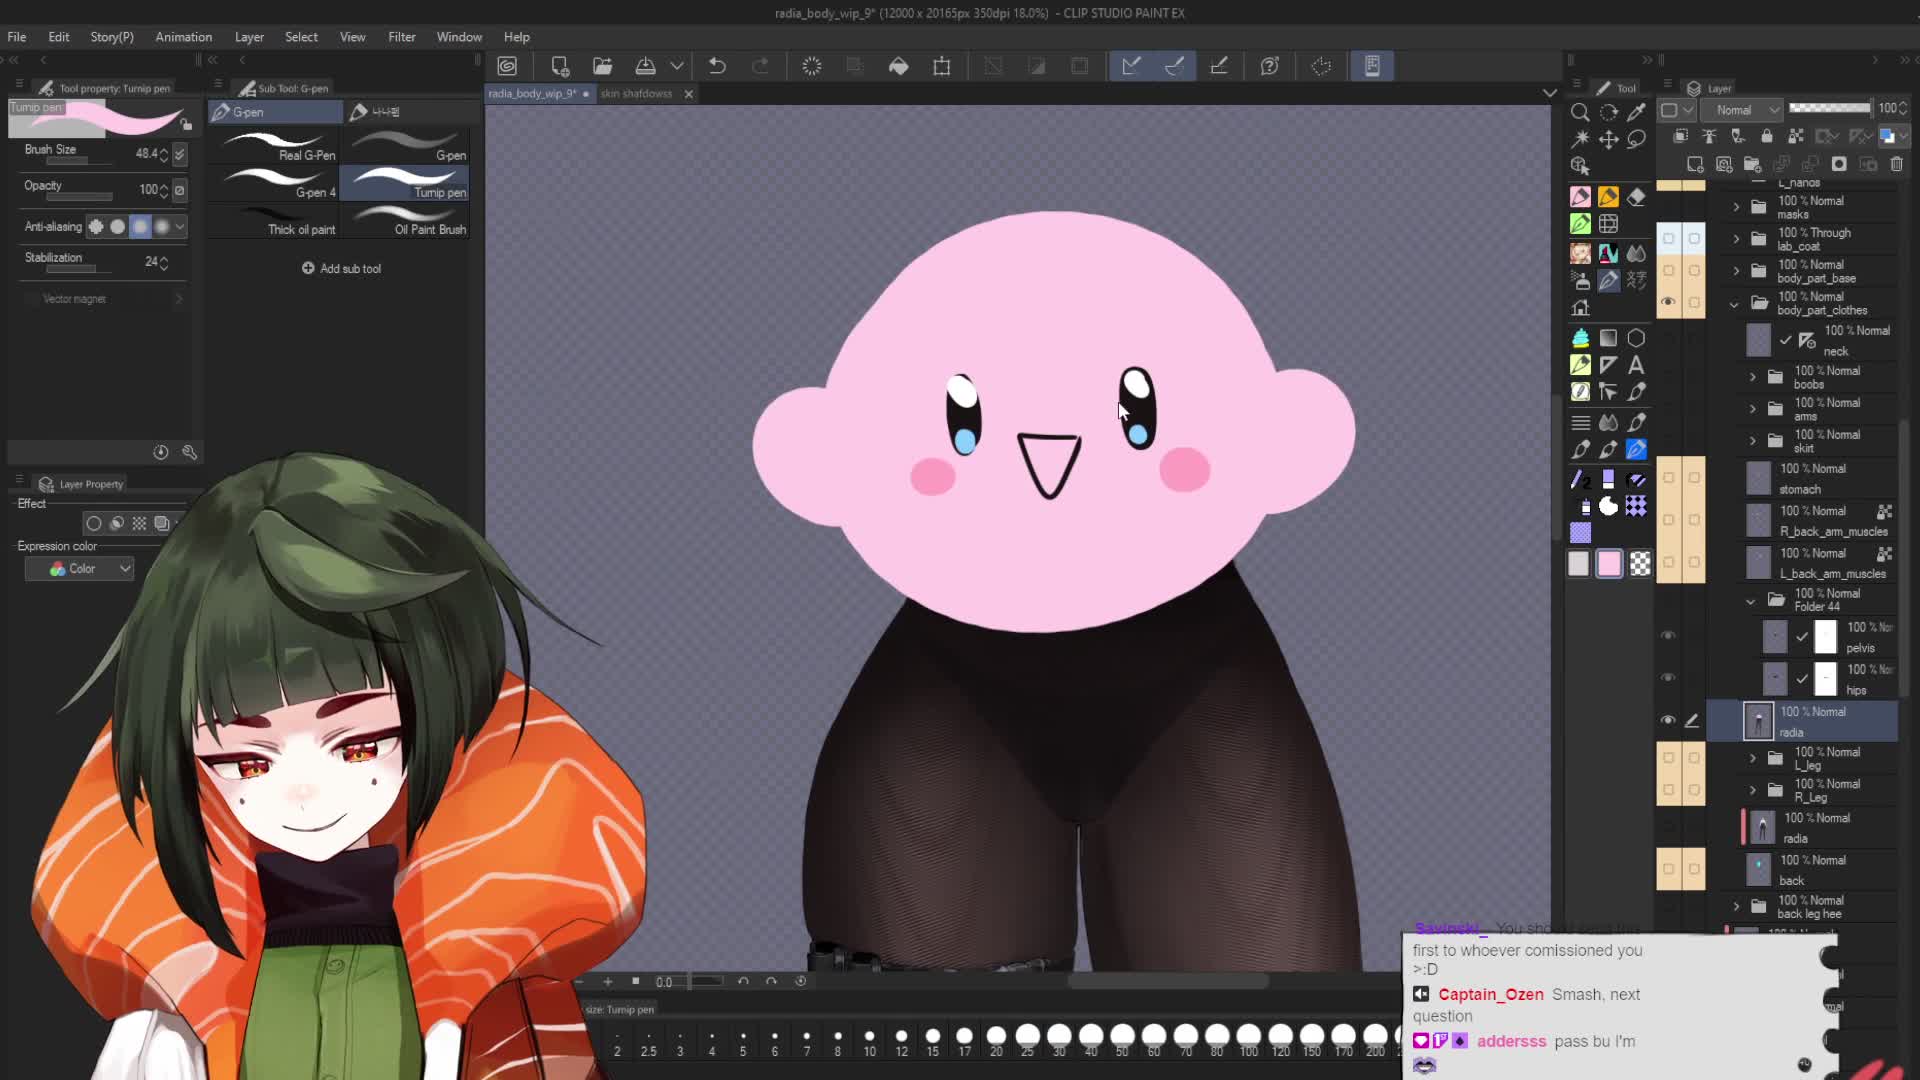Expand the lab_coat layer folder
This screenshot has width=1920, height=1080.
(1736, 239)
